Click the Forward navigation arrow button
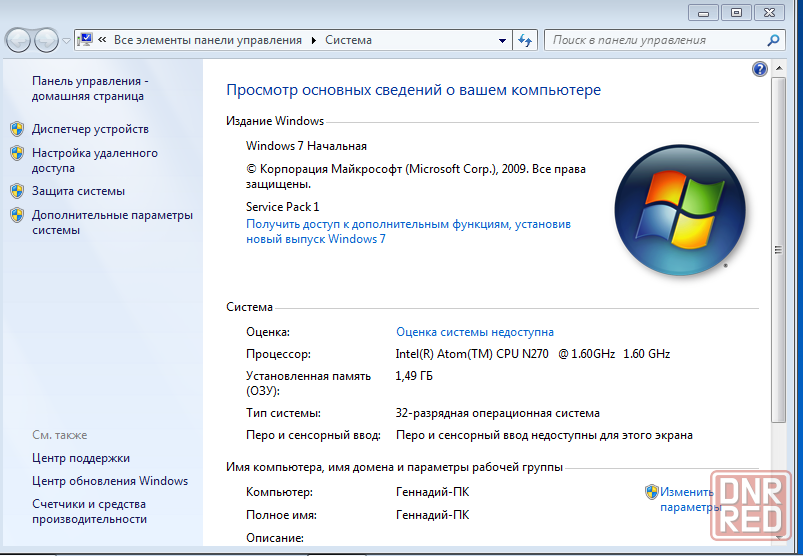 tap(46, 40)
